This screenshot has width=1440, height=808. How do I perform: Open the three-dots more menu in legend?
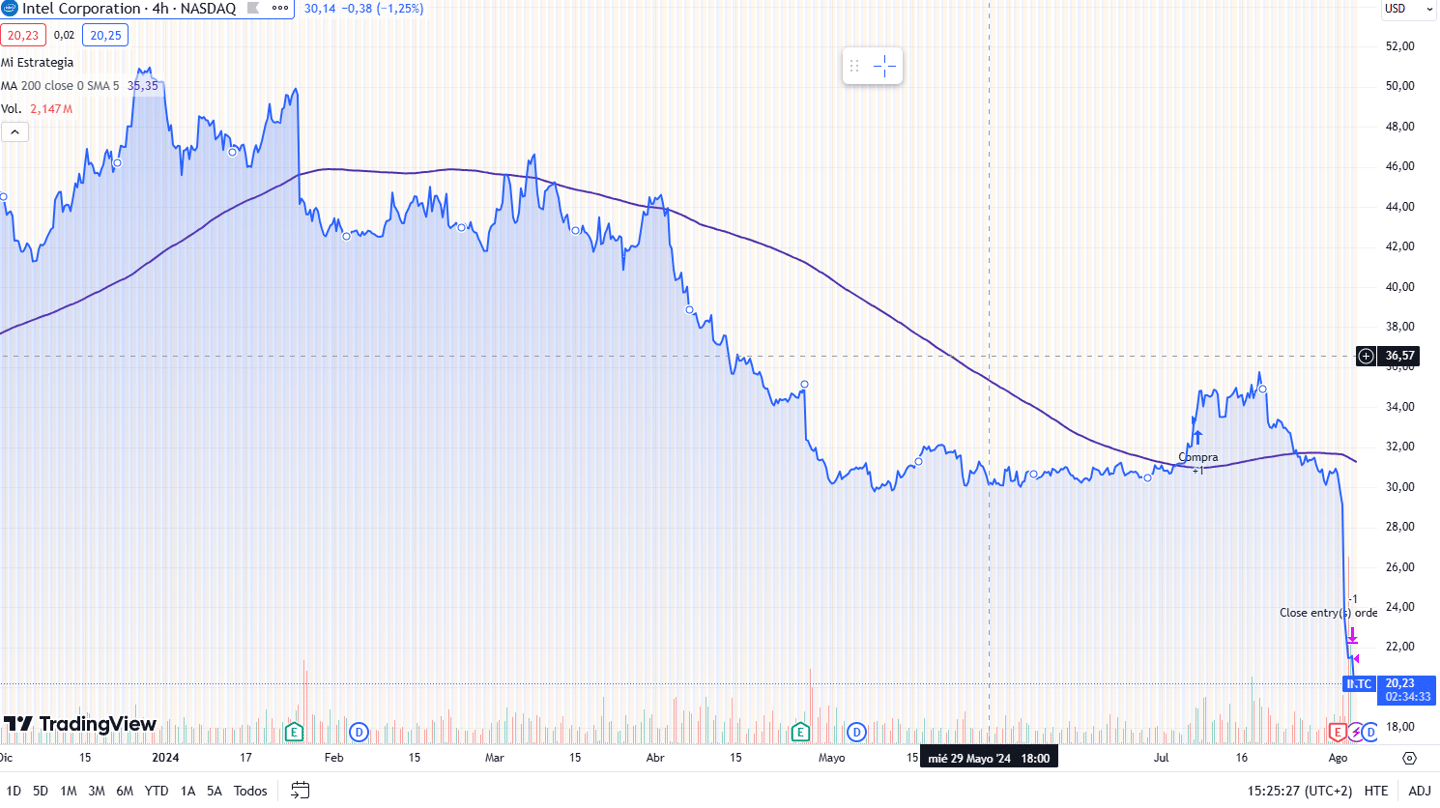(282, 8)
